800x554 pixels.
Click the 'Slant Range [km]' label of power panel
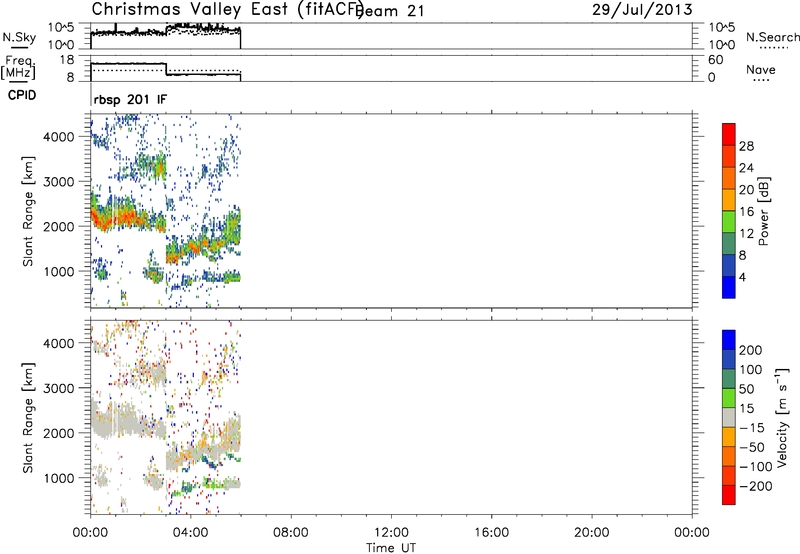[x=28, y=211]
